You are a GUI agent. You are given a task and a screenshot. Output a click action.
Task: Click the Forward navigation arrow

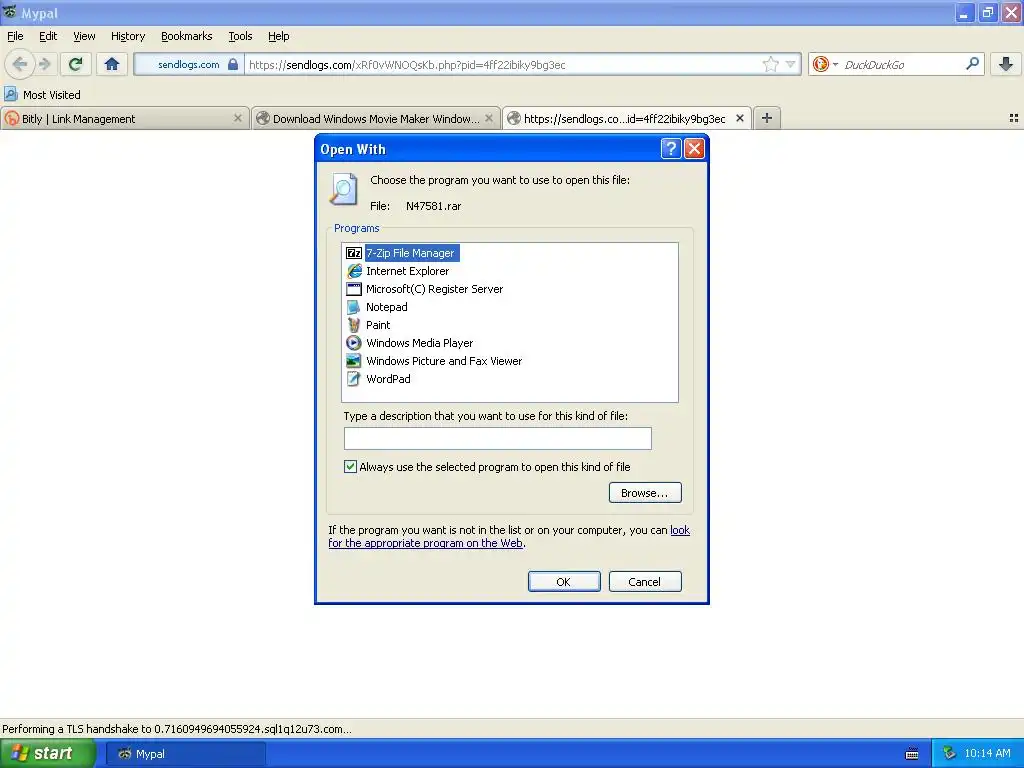click(44, 64)
